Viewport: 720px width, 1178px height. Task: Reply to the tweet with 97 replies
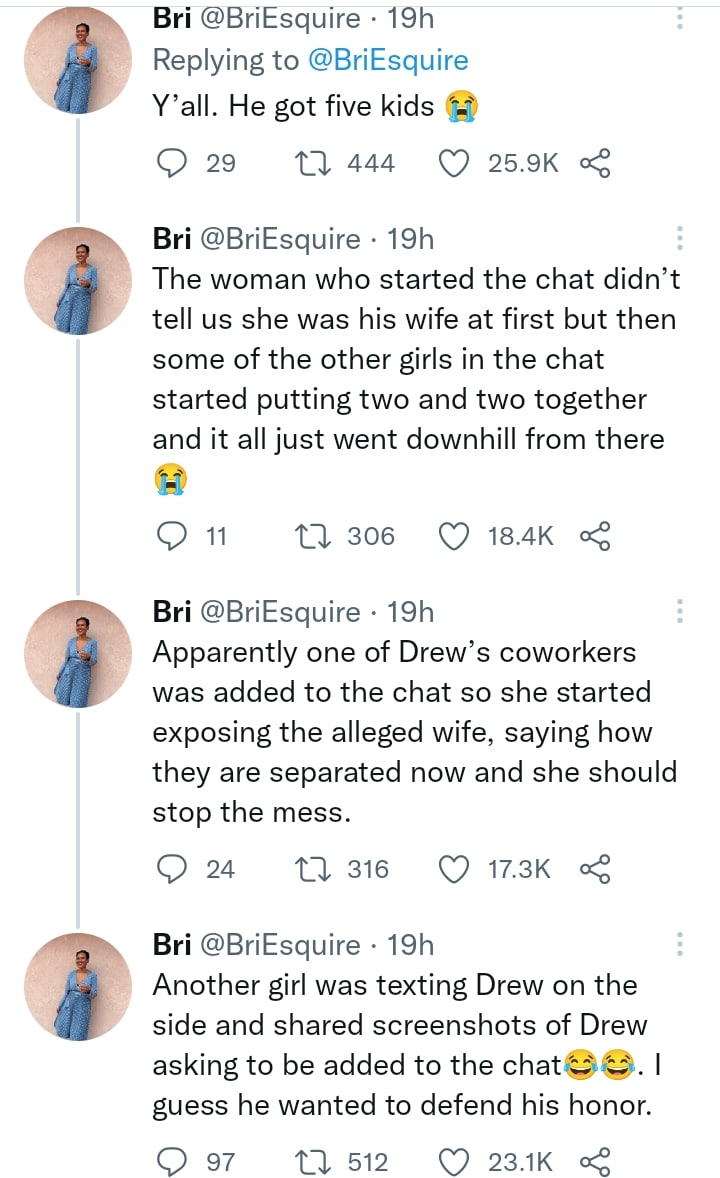click(176, 1161)
